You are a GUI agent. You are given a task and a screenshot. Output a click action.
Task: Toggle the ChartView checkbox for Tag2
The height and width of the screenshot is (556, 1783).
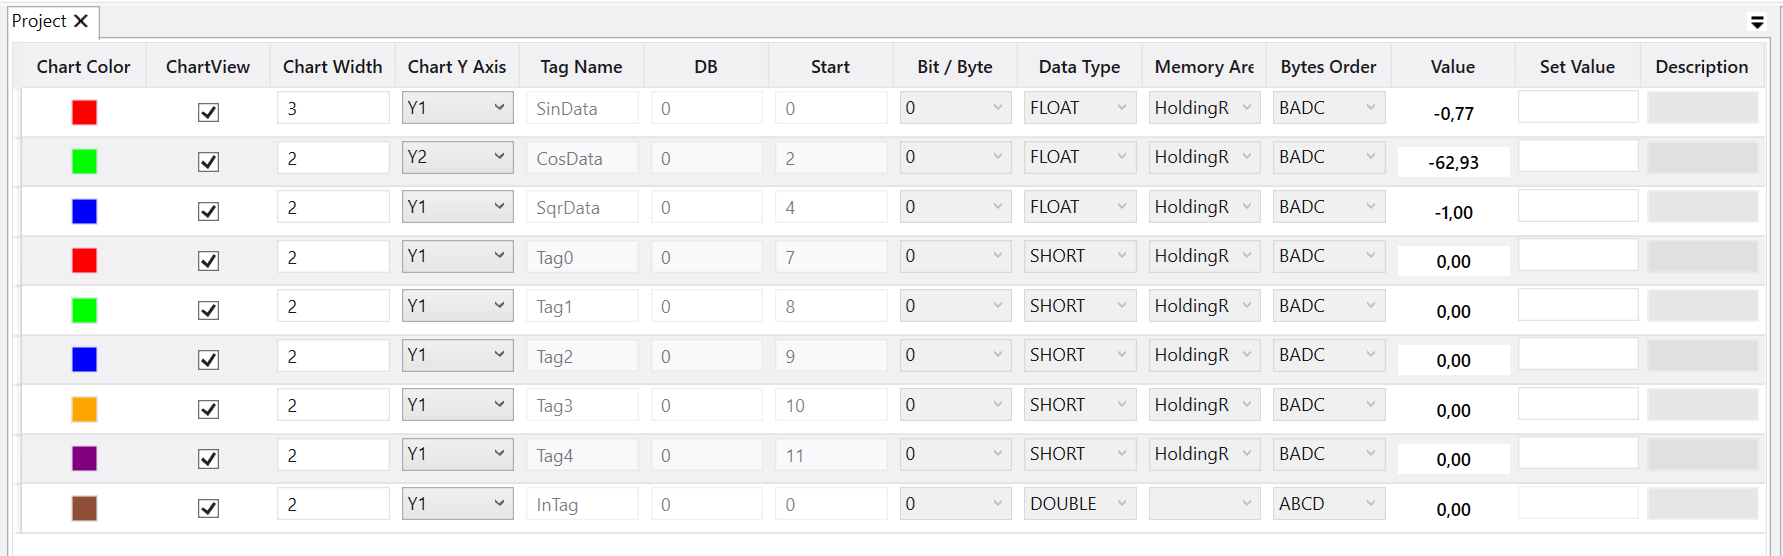208,359
